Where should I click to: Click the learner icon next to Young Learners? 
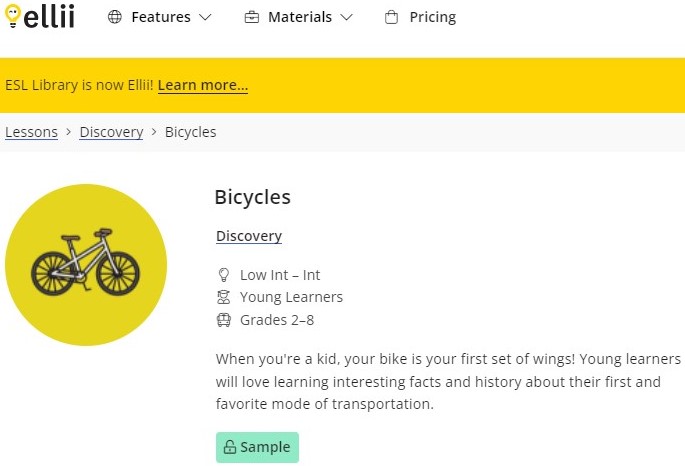coord(224,297)
